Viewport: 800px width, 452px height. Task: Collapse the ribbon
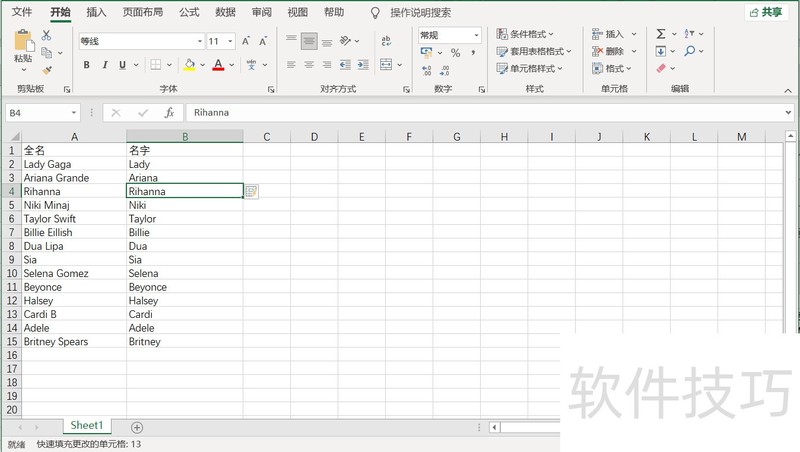point(788,91)
